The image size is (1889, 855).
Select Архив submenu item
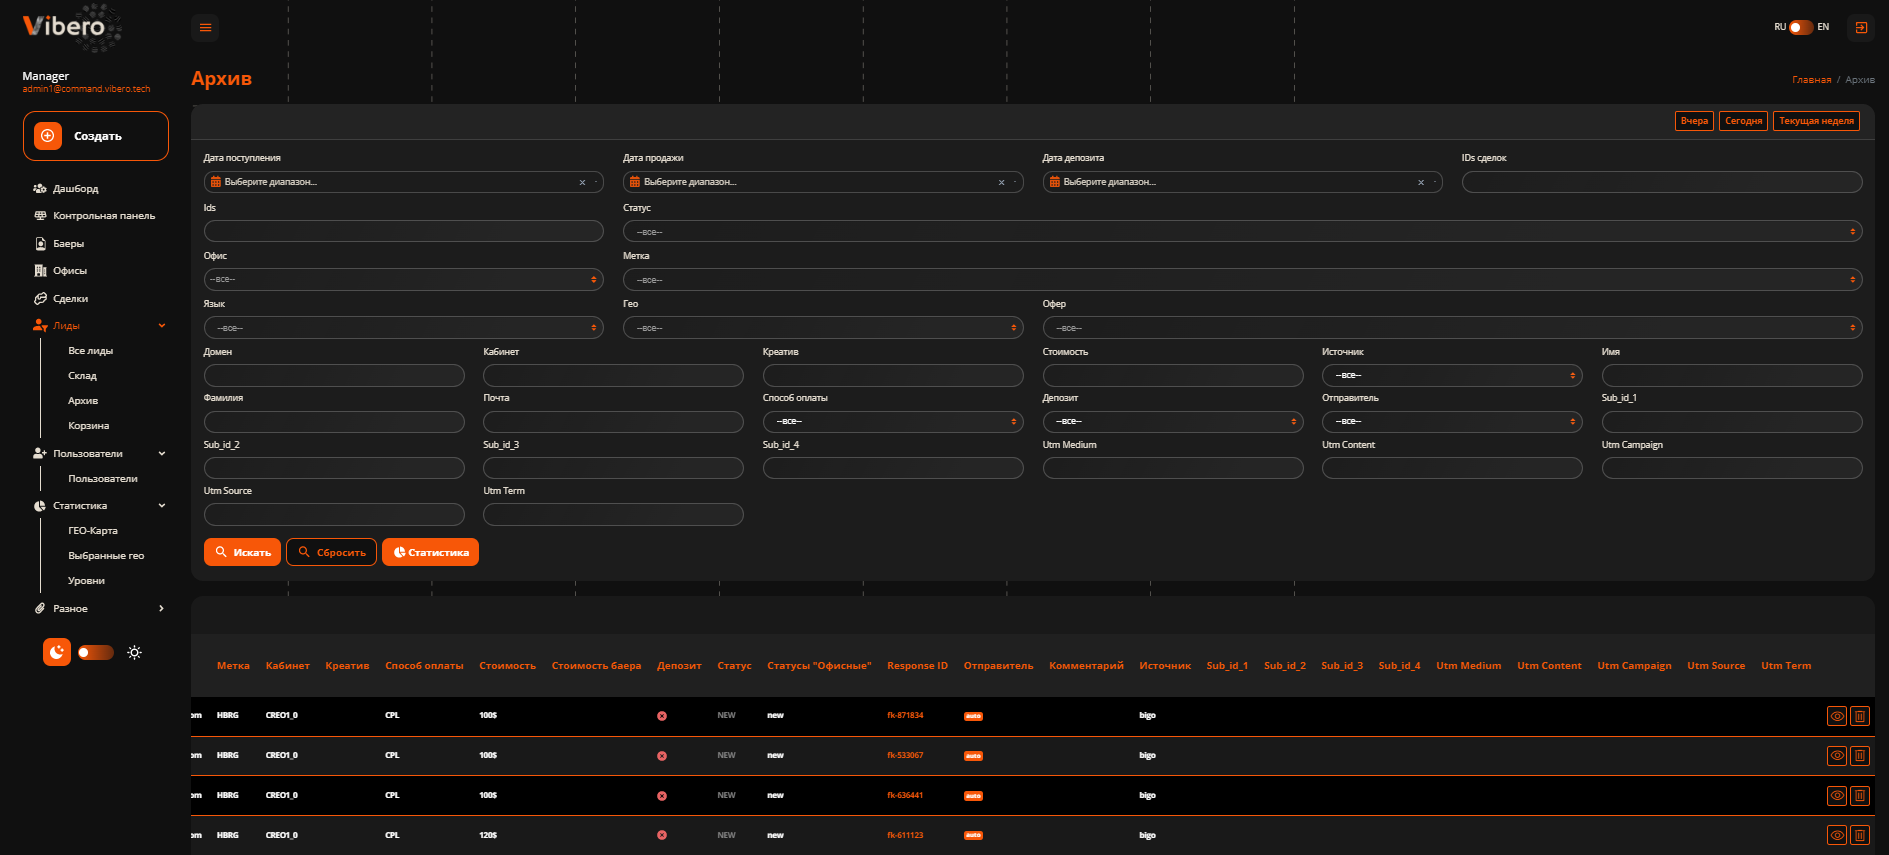coord(83,401)
